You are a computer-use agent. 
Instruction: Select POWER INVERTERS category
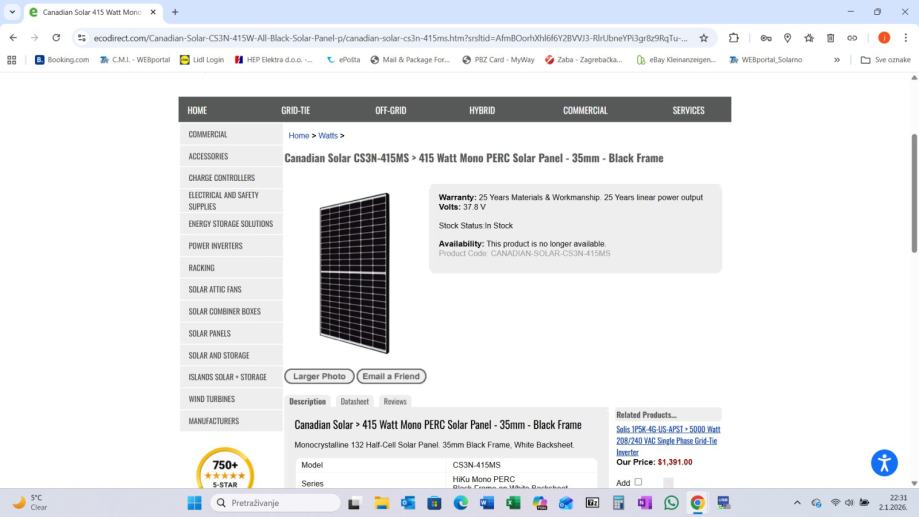pos(231,246)
